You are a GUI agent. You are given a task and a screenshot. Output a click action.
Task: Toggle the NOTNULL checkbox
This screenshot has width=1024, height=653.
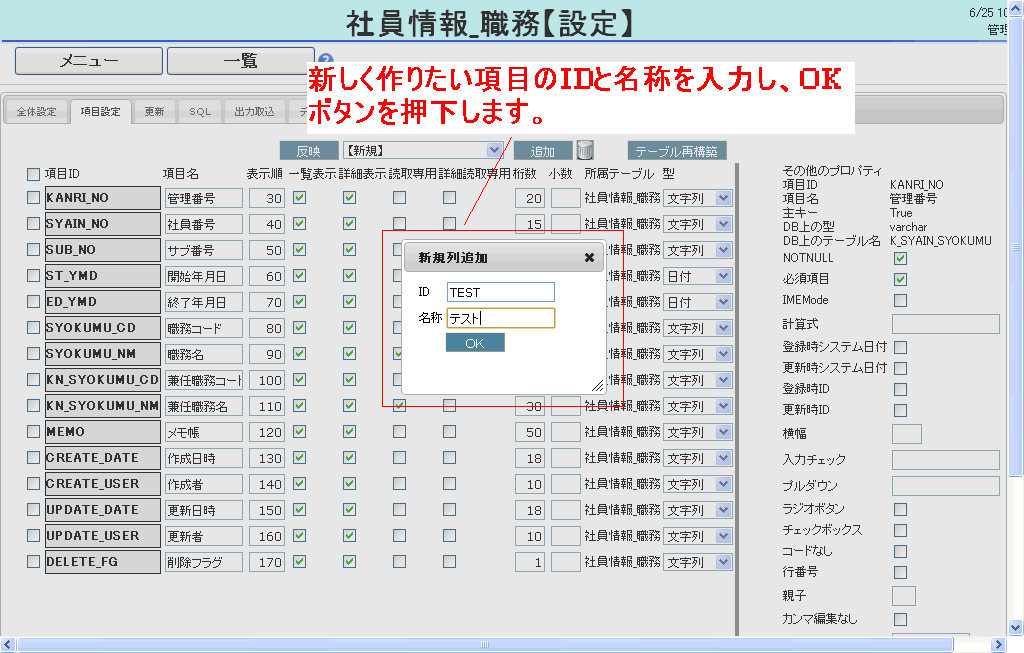click(x=900, y=258)
